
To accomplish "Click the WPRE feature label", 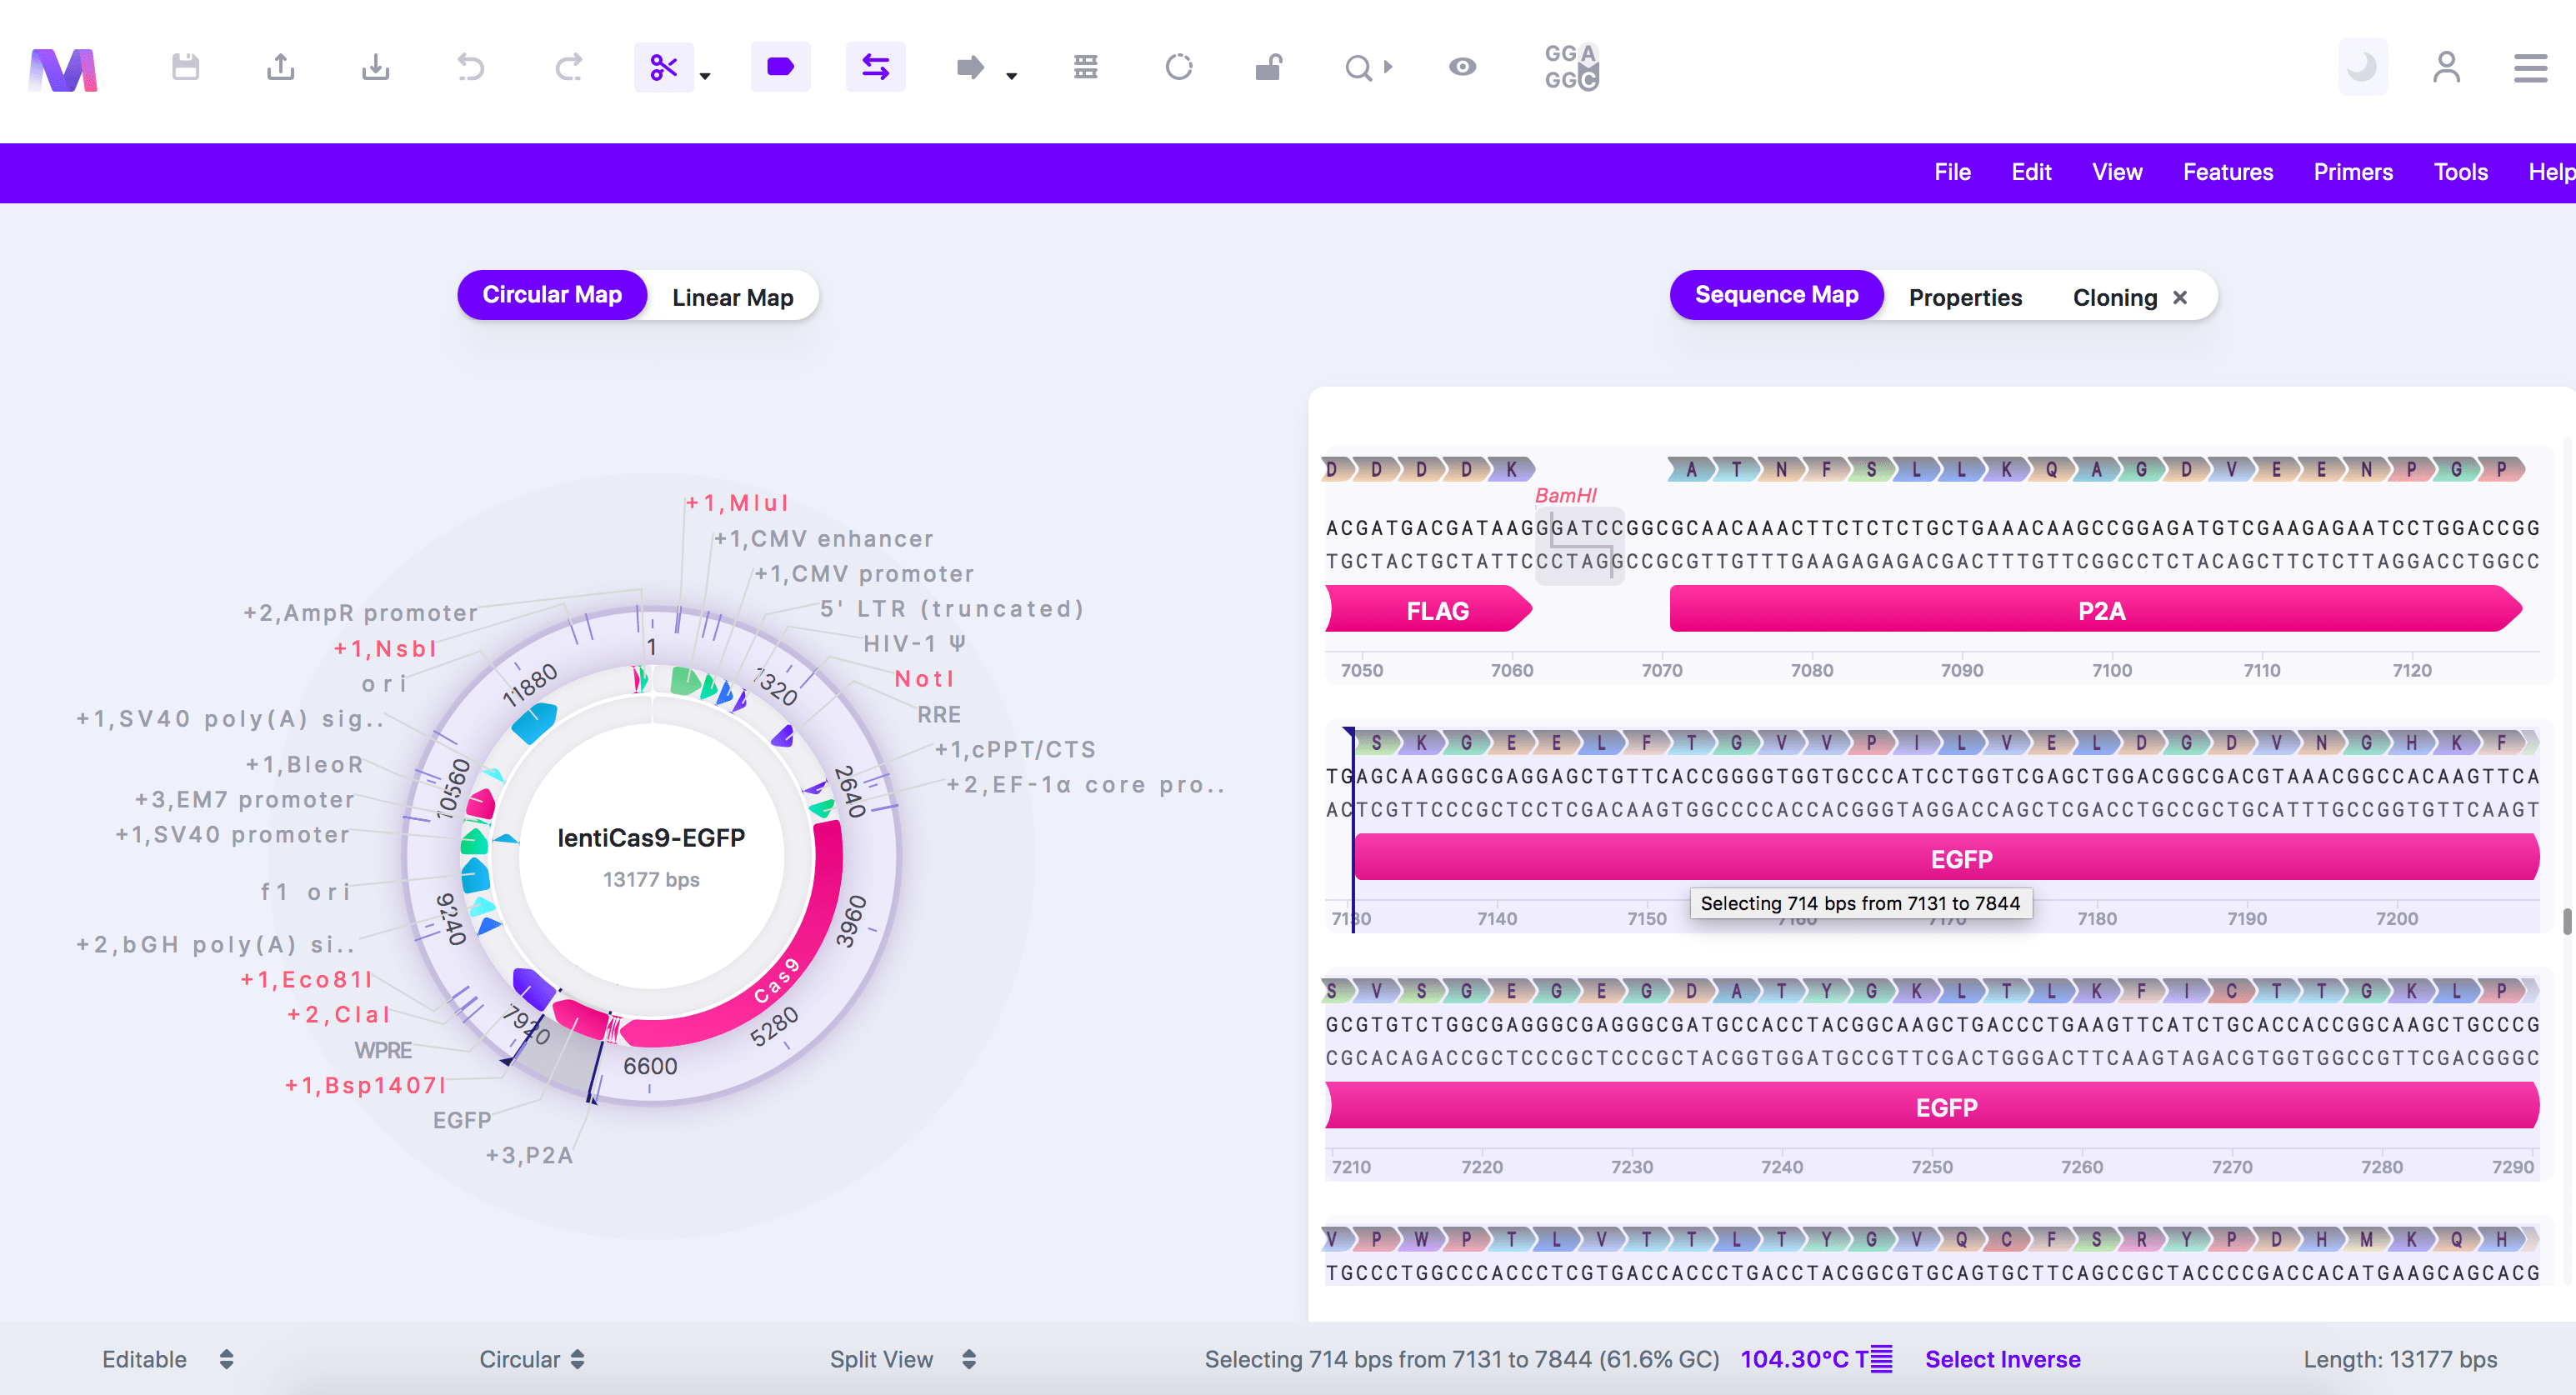I will tap(383, 1050).
